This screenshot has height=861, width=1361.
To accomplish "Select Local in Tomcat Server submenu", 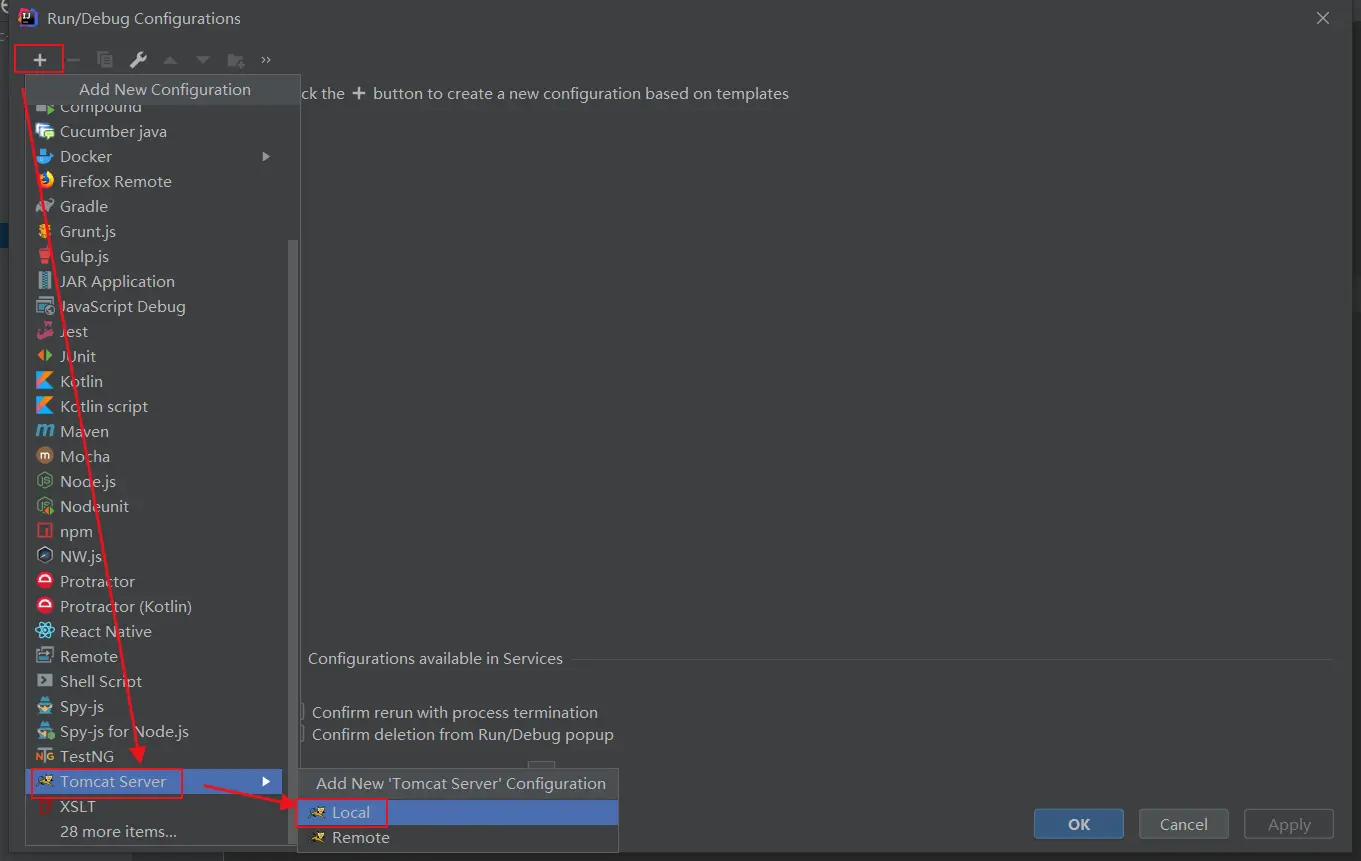I will pos(458,812).
